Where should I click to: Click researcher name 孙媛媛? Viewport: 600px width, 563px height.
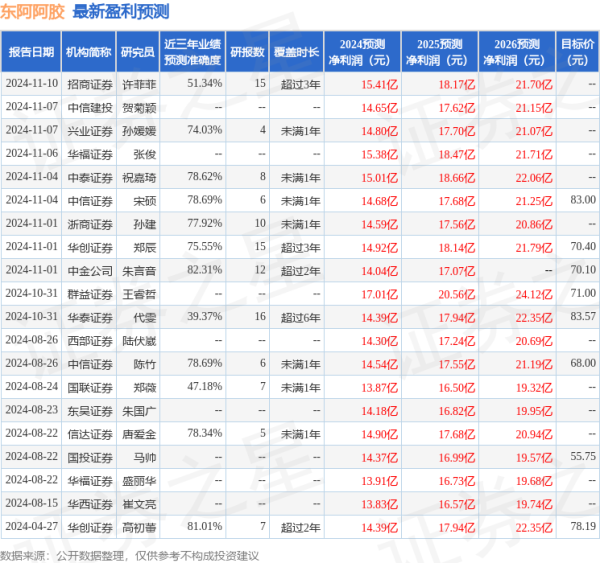tap(139, 131)
